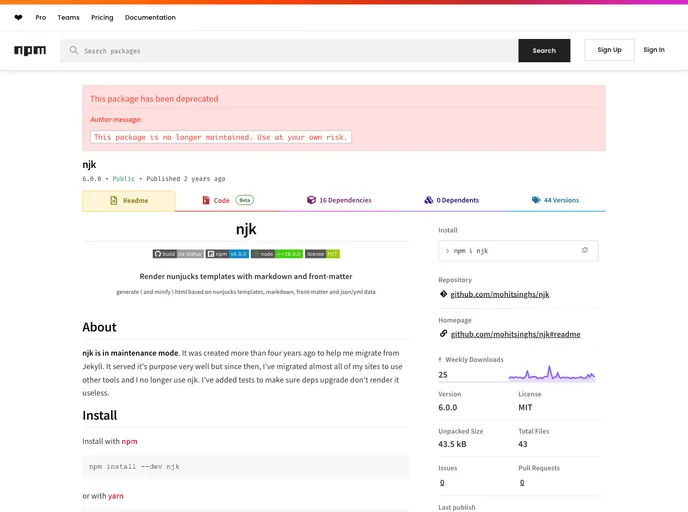Click the magnifying glass search icon
The image size is (688, 512).
[74, 50]
